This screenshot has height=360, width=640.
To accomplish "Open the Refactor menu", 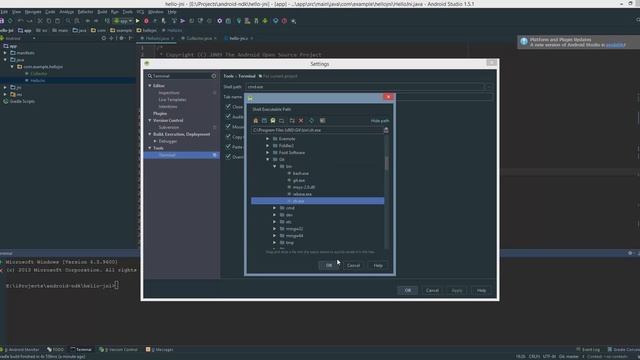I will (x=85, y=12).
